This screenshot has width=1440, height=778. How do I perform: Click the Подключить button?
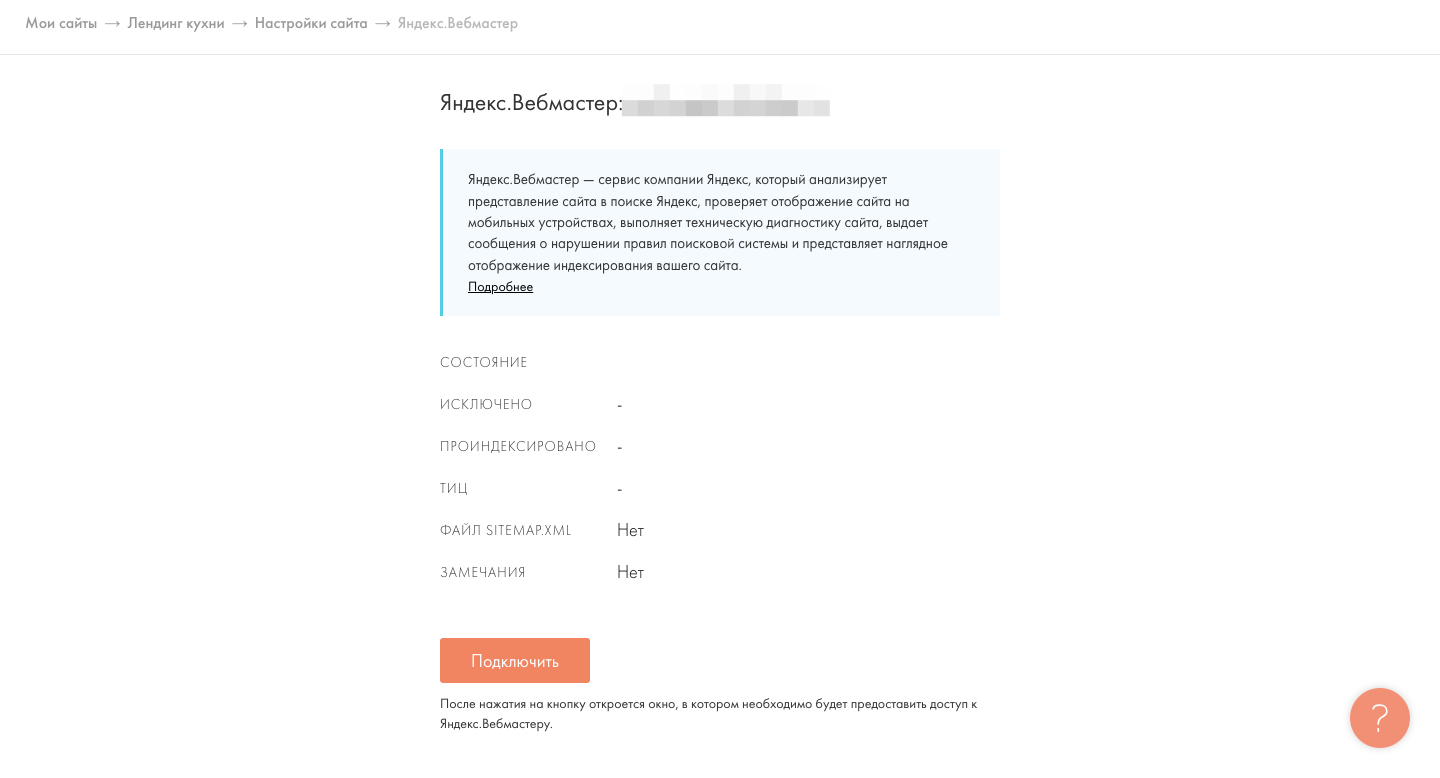click(x=514, y=661)
